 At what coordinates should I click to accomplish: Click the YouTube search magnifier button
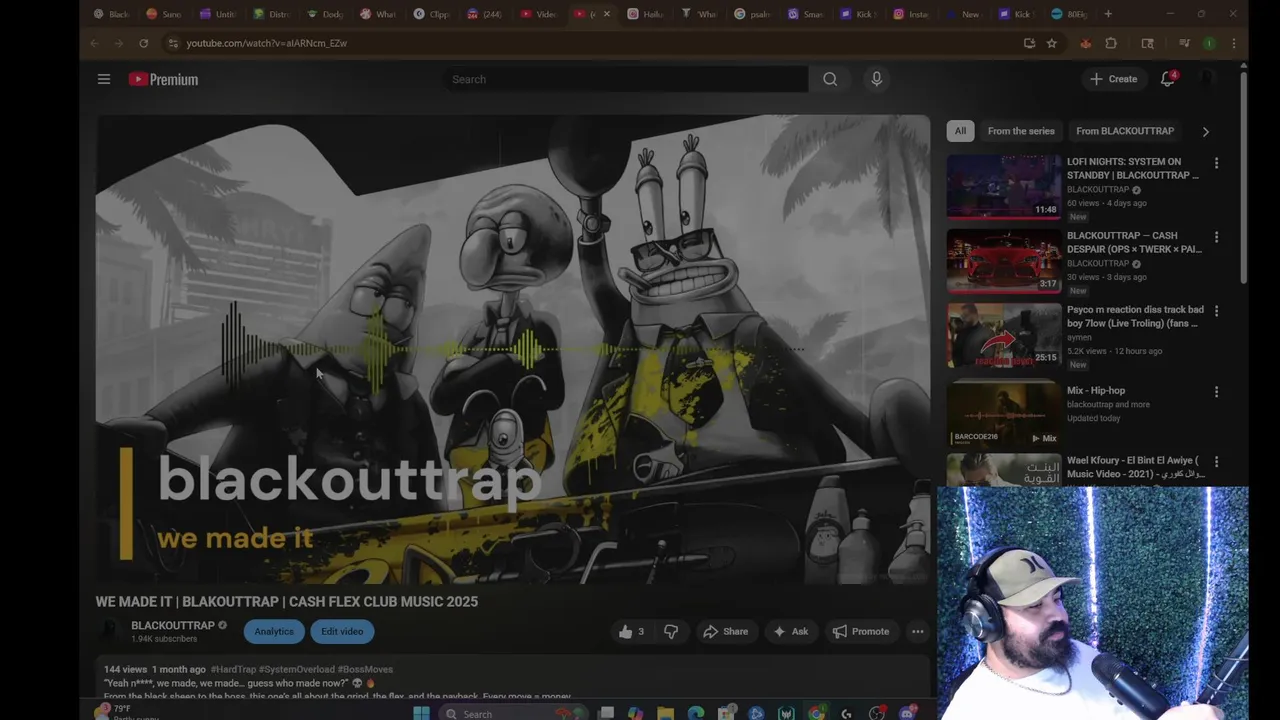click(x=830, y=79)
